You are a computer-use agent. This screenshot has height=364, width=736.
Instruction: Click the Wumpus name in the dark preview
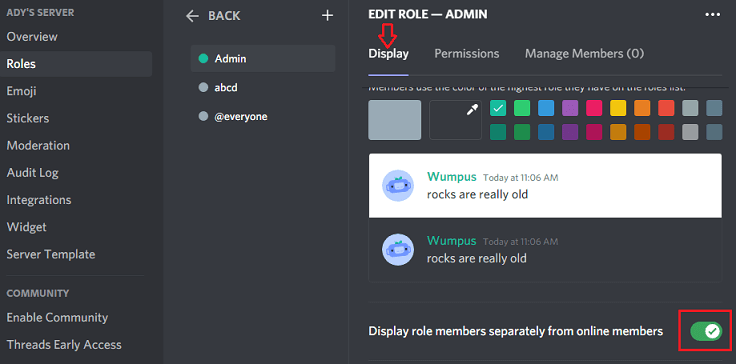[452, 241]
